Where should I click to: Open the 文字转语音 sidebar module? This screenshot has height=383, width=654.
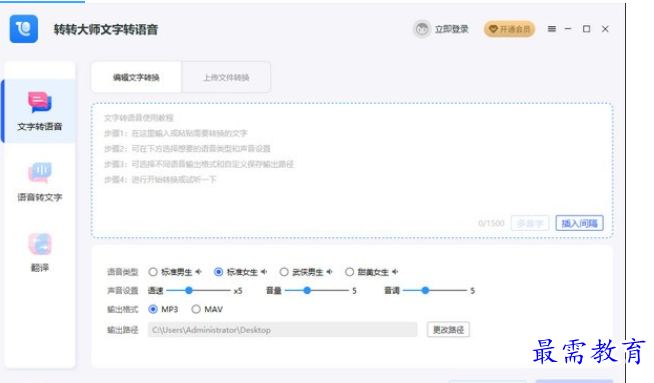pos(40,111)
